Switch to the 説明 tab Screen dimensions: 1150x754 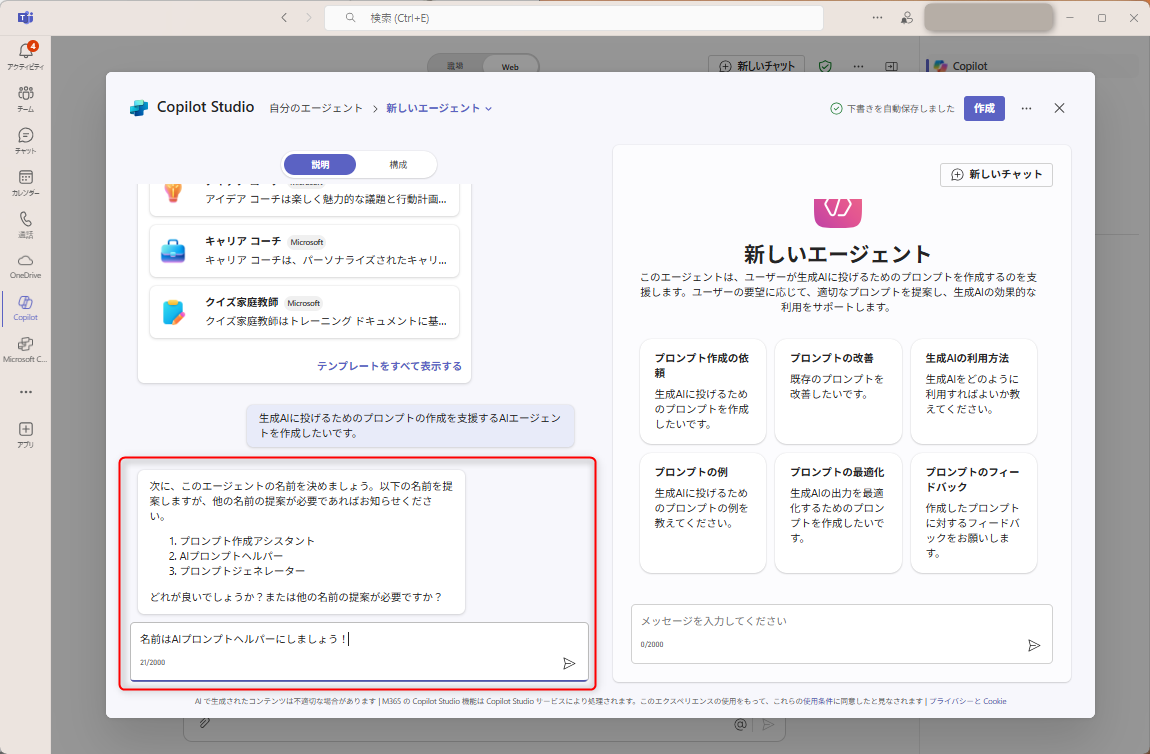(321, 164)
